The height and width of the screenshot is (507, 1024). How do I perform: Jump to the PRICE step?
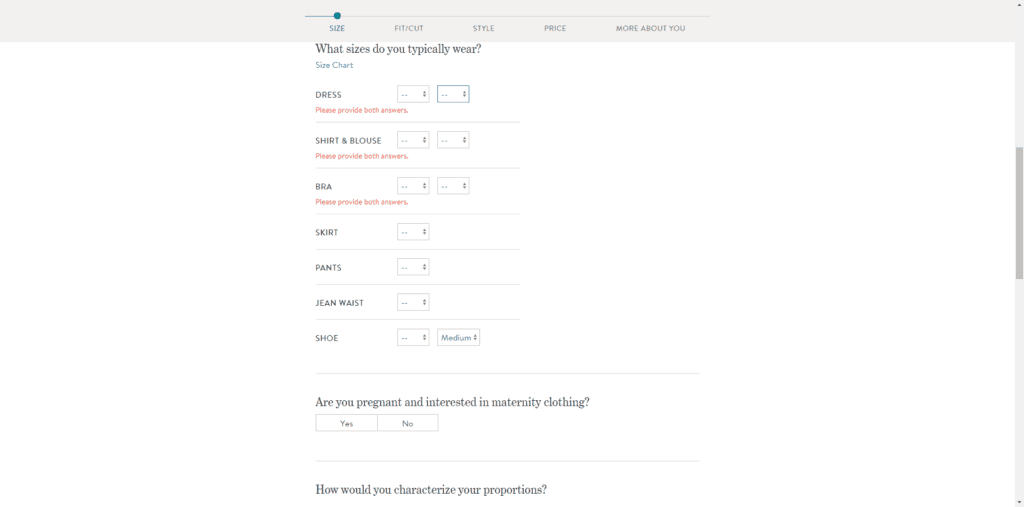[x=555, y=29]
